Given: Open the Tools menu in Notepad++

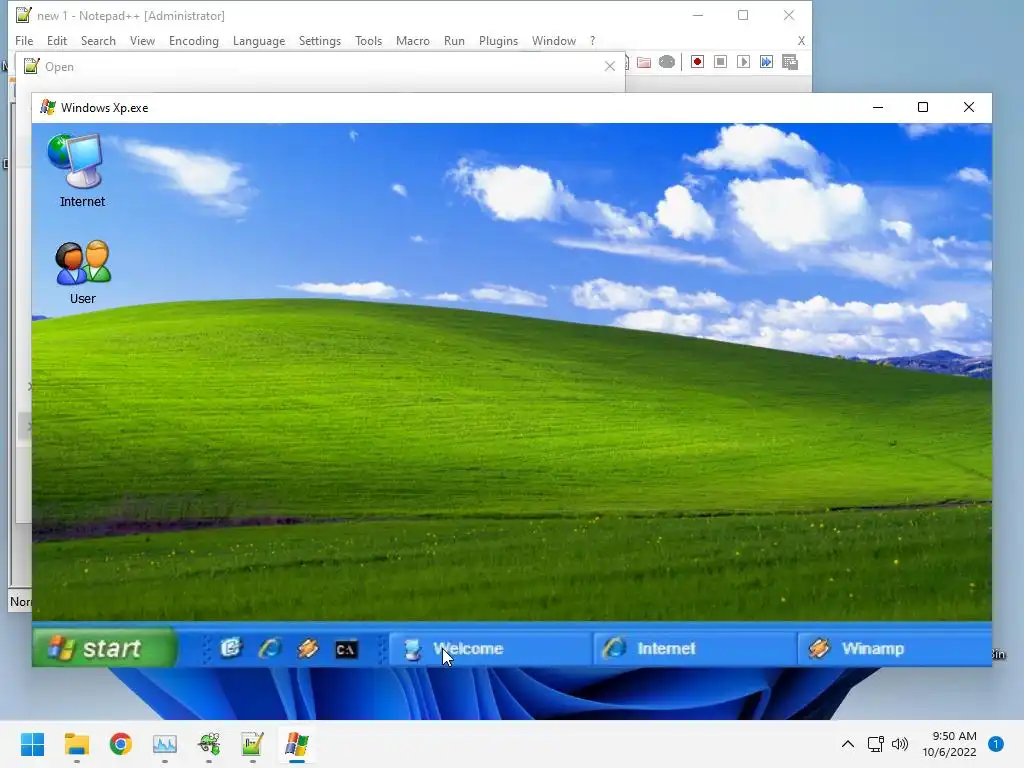Looking at the screenshot, I should [368, 40].
